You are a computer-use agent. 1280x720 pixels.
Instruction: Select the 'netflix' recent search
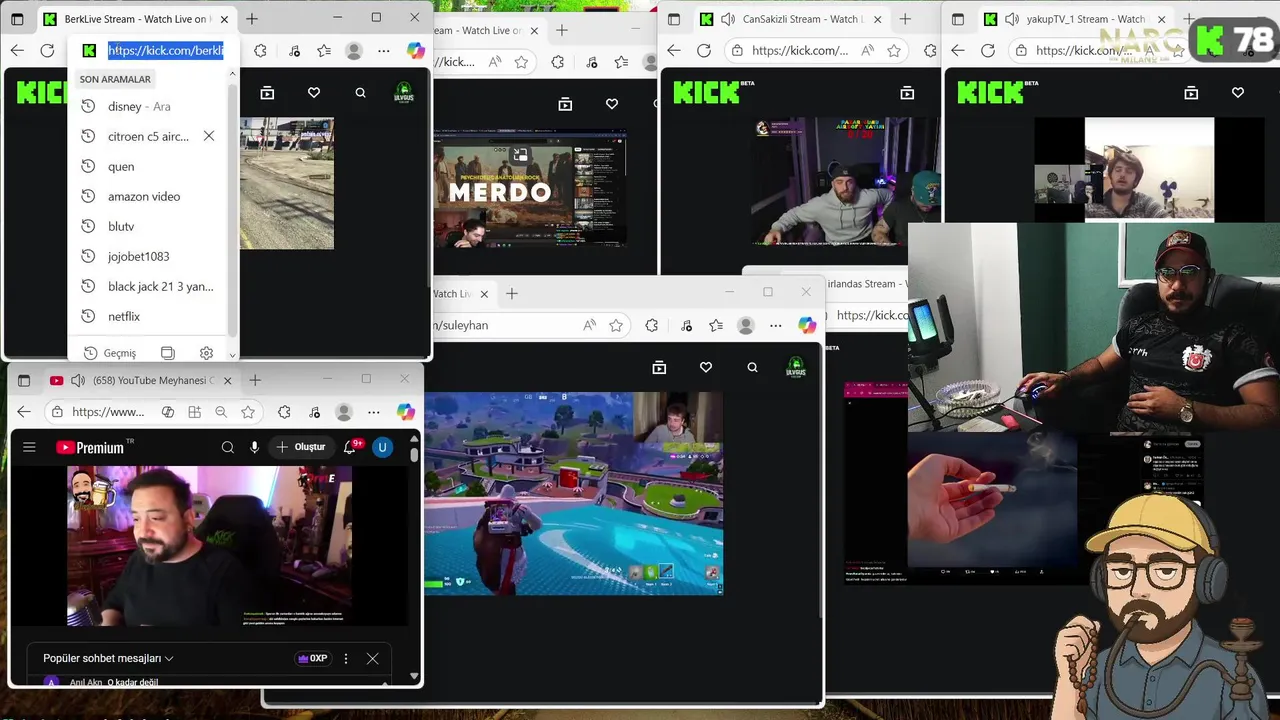click(150, 316)
